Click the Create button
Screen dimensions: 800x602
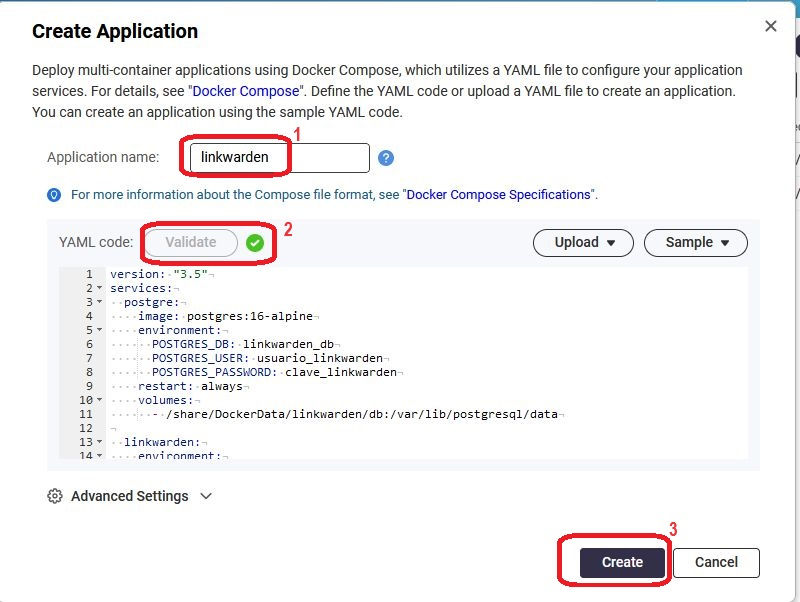tap(622, 562)
